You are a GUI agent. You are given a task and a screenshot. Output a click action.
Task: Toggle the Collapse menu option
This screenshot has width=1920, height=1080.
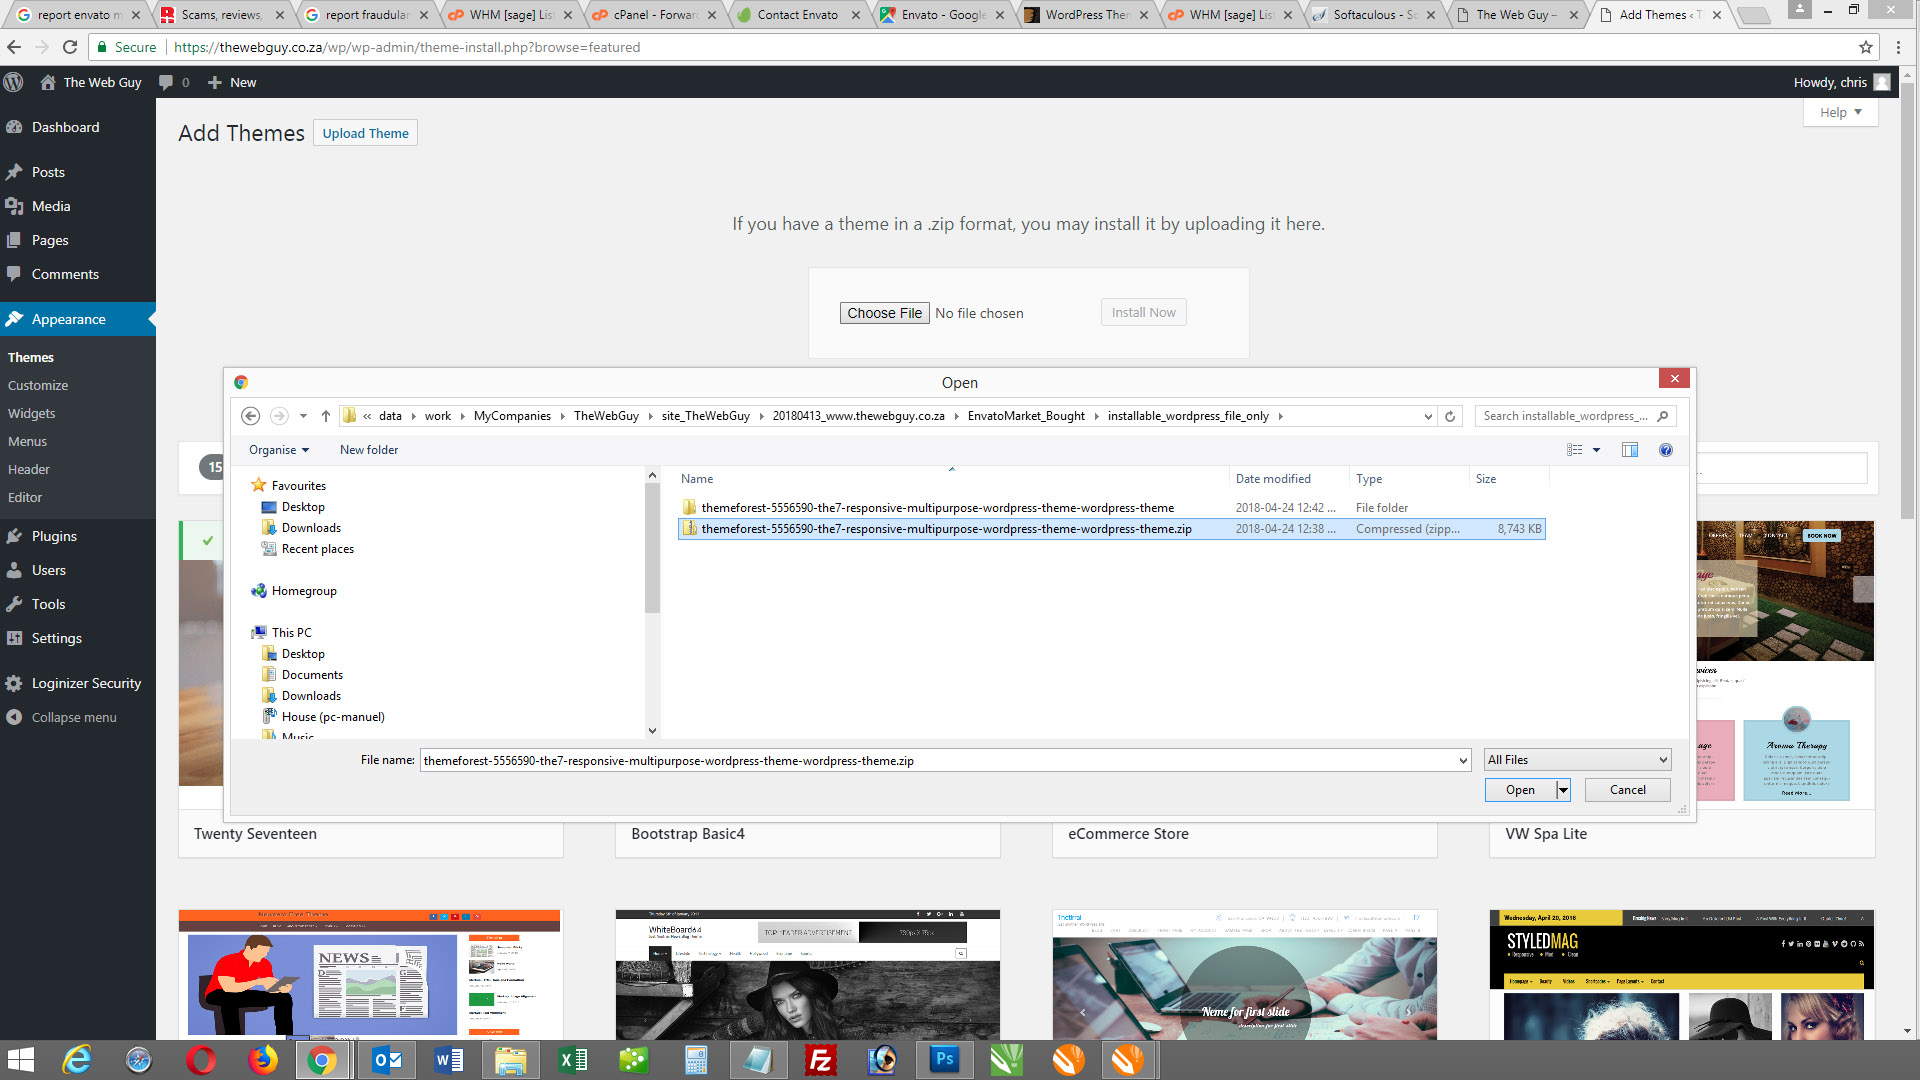[x=73, y=717]
